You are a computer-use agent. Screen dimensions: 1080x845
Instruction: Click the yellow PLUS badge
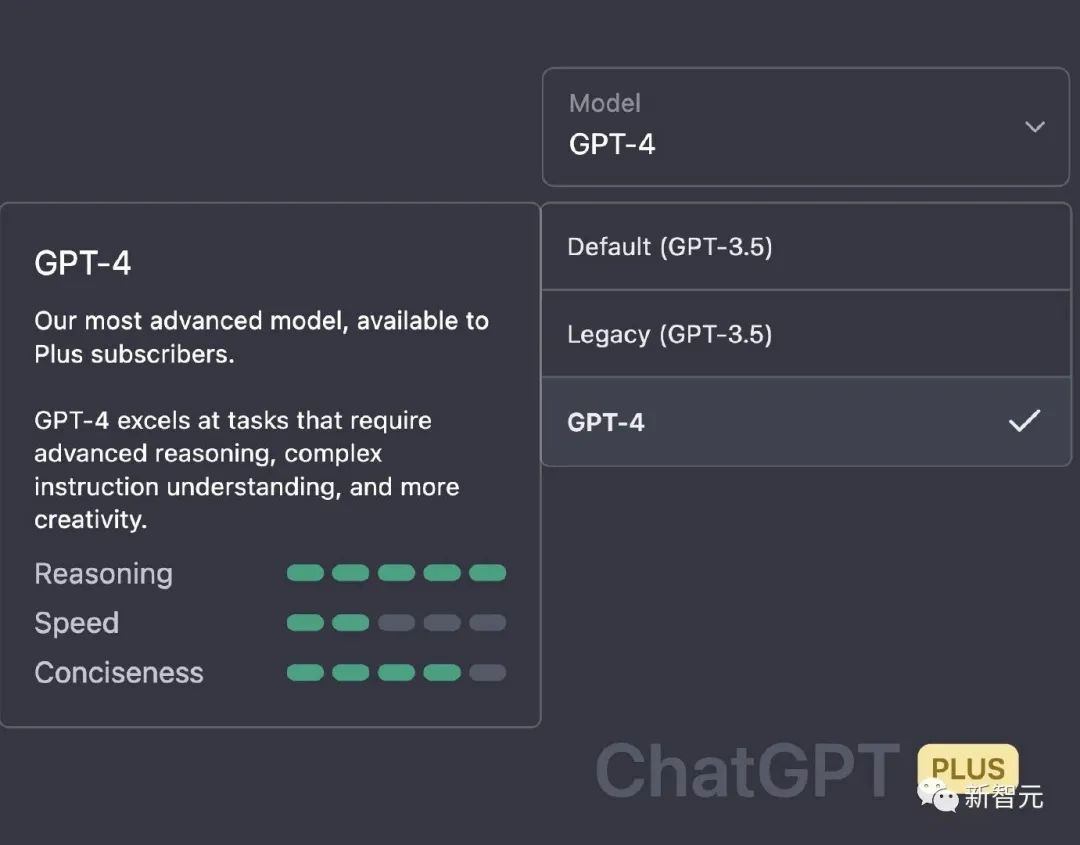click(967, 767)
